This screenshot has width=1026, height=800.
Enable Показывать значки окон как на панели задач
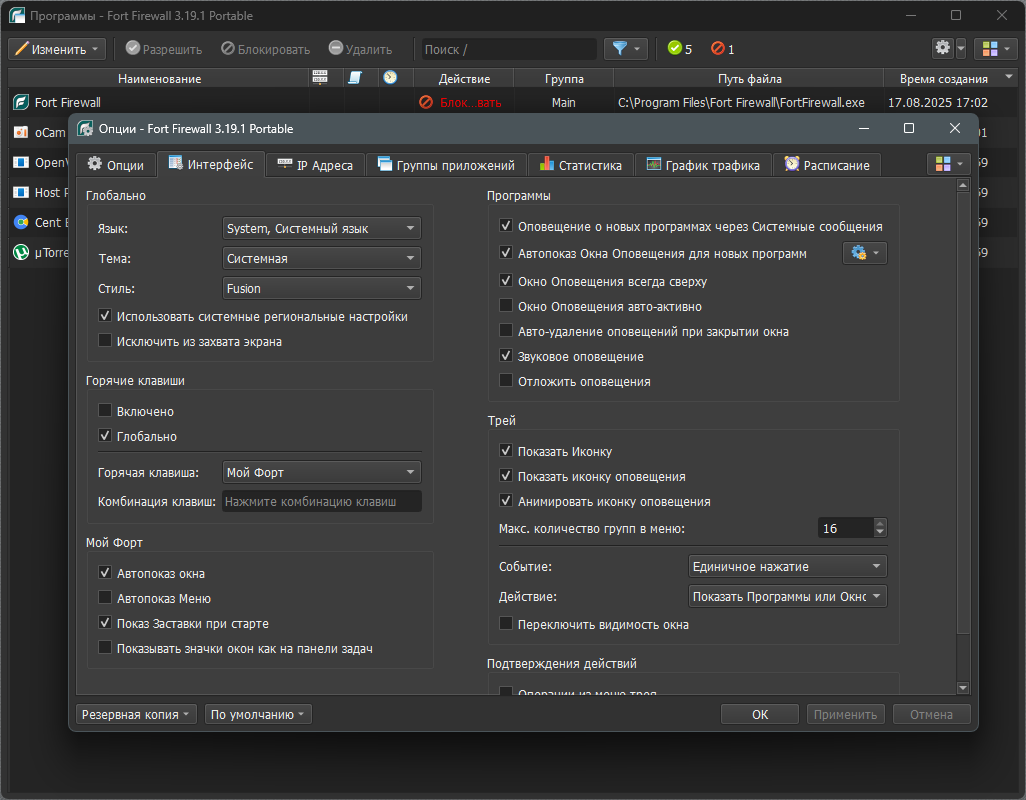(x=105, y=648)
